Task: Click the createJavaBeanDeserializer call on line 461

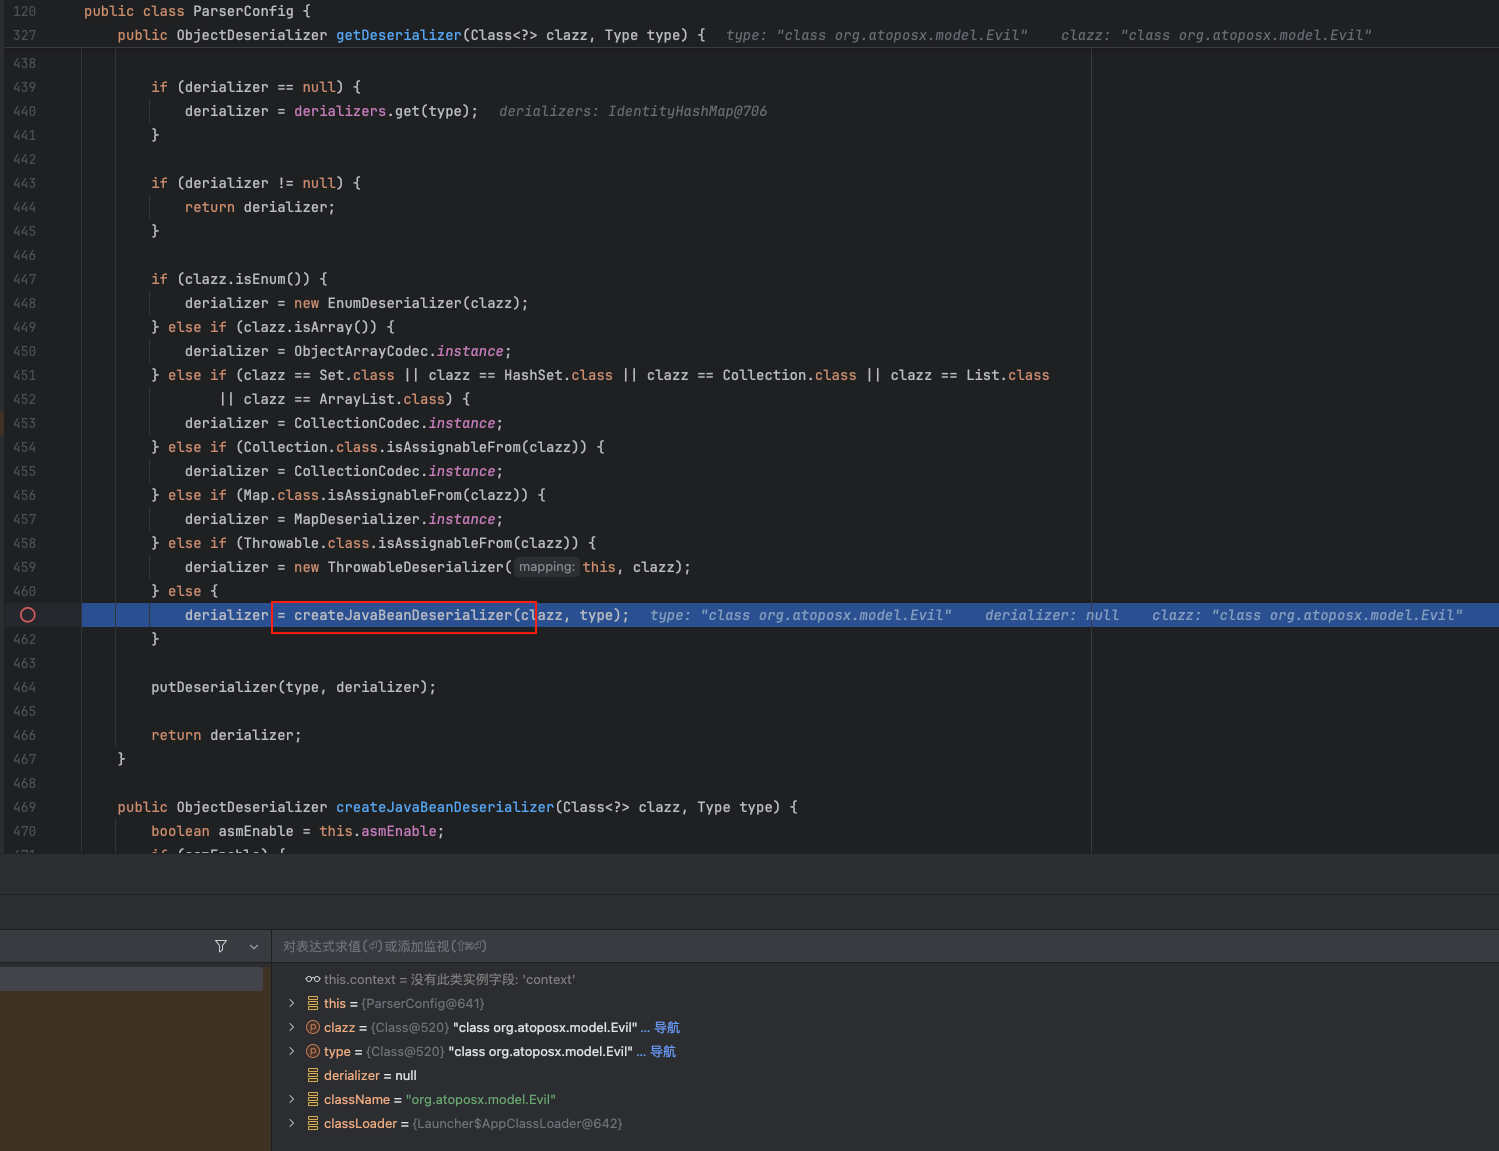Action: 402,615
